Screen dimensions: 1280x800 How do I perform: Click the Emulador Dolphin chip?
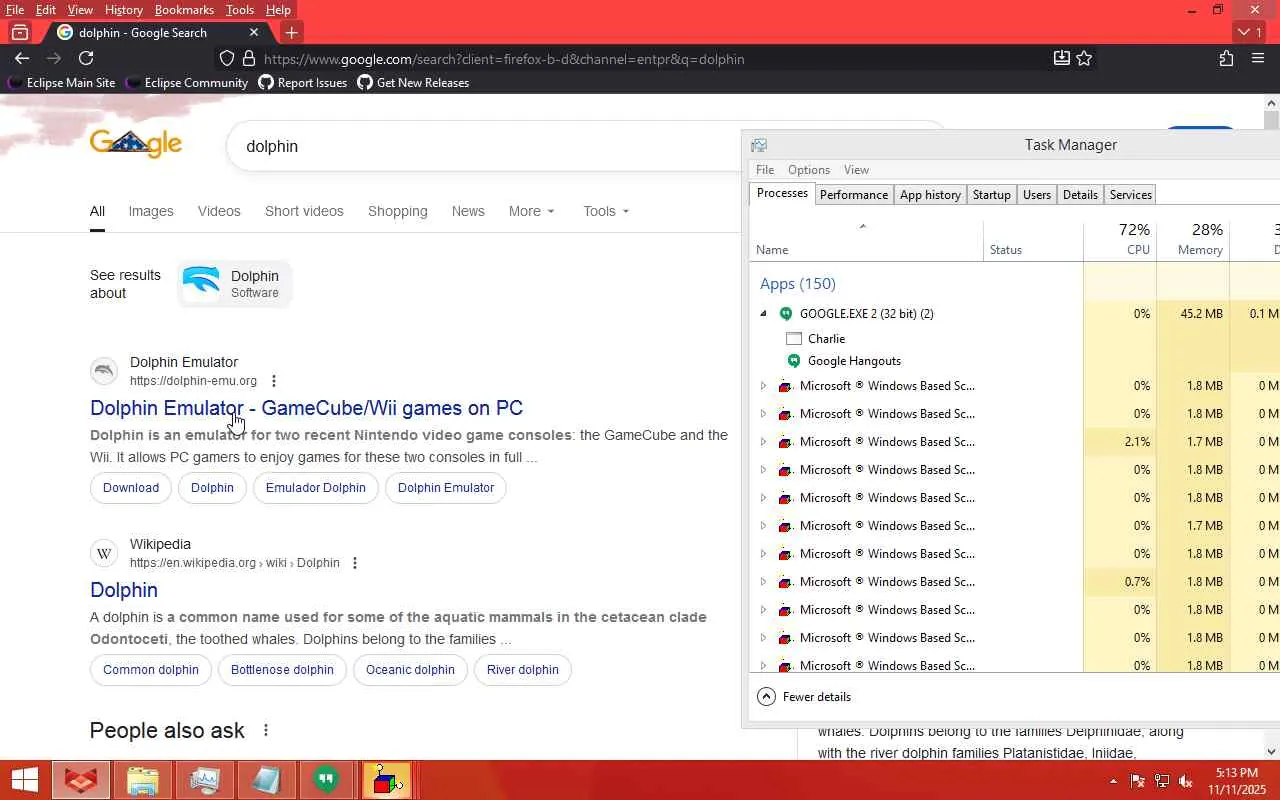tap(316, 488)
